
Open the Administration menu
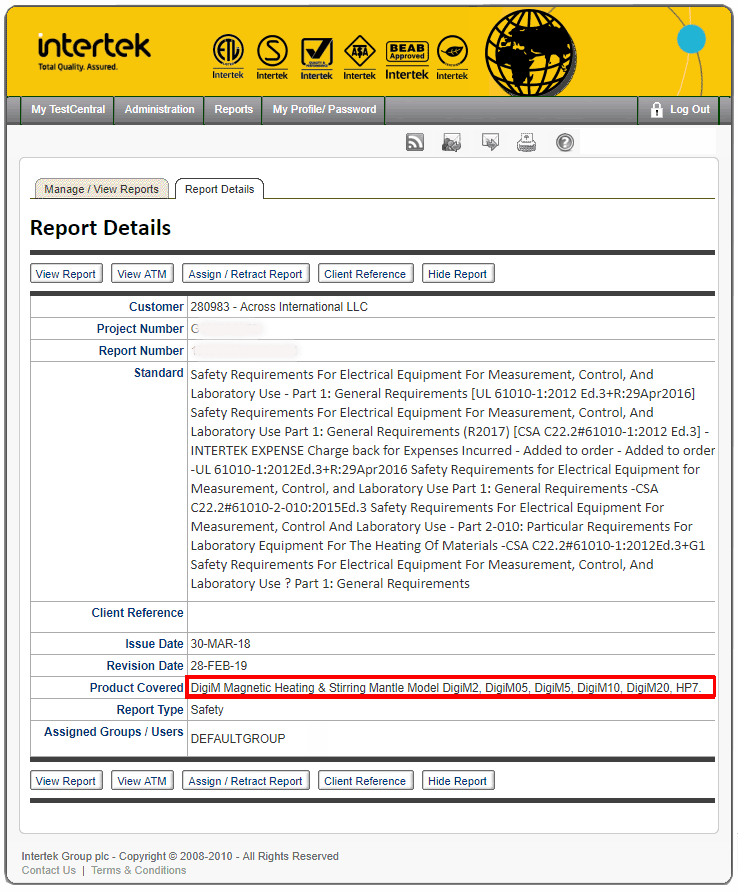pos(159,110)
